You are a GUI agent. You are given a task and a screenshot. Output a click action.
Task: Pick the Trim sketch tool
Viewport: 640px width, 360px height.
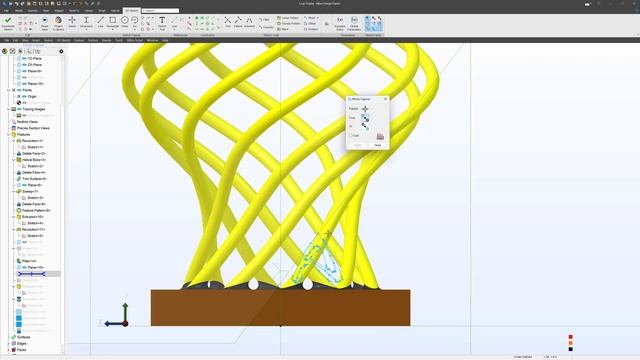[x=228, y=22]
